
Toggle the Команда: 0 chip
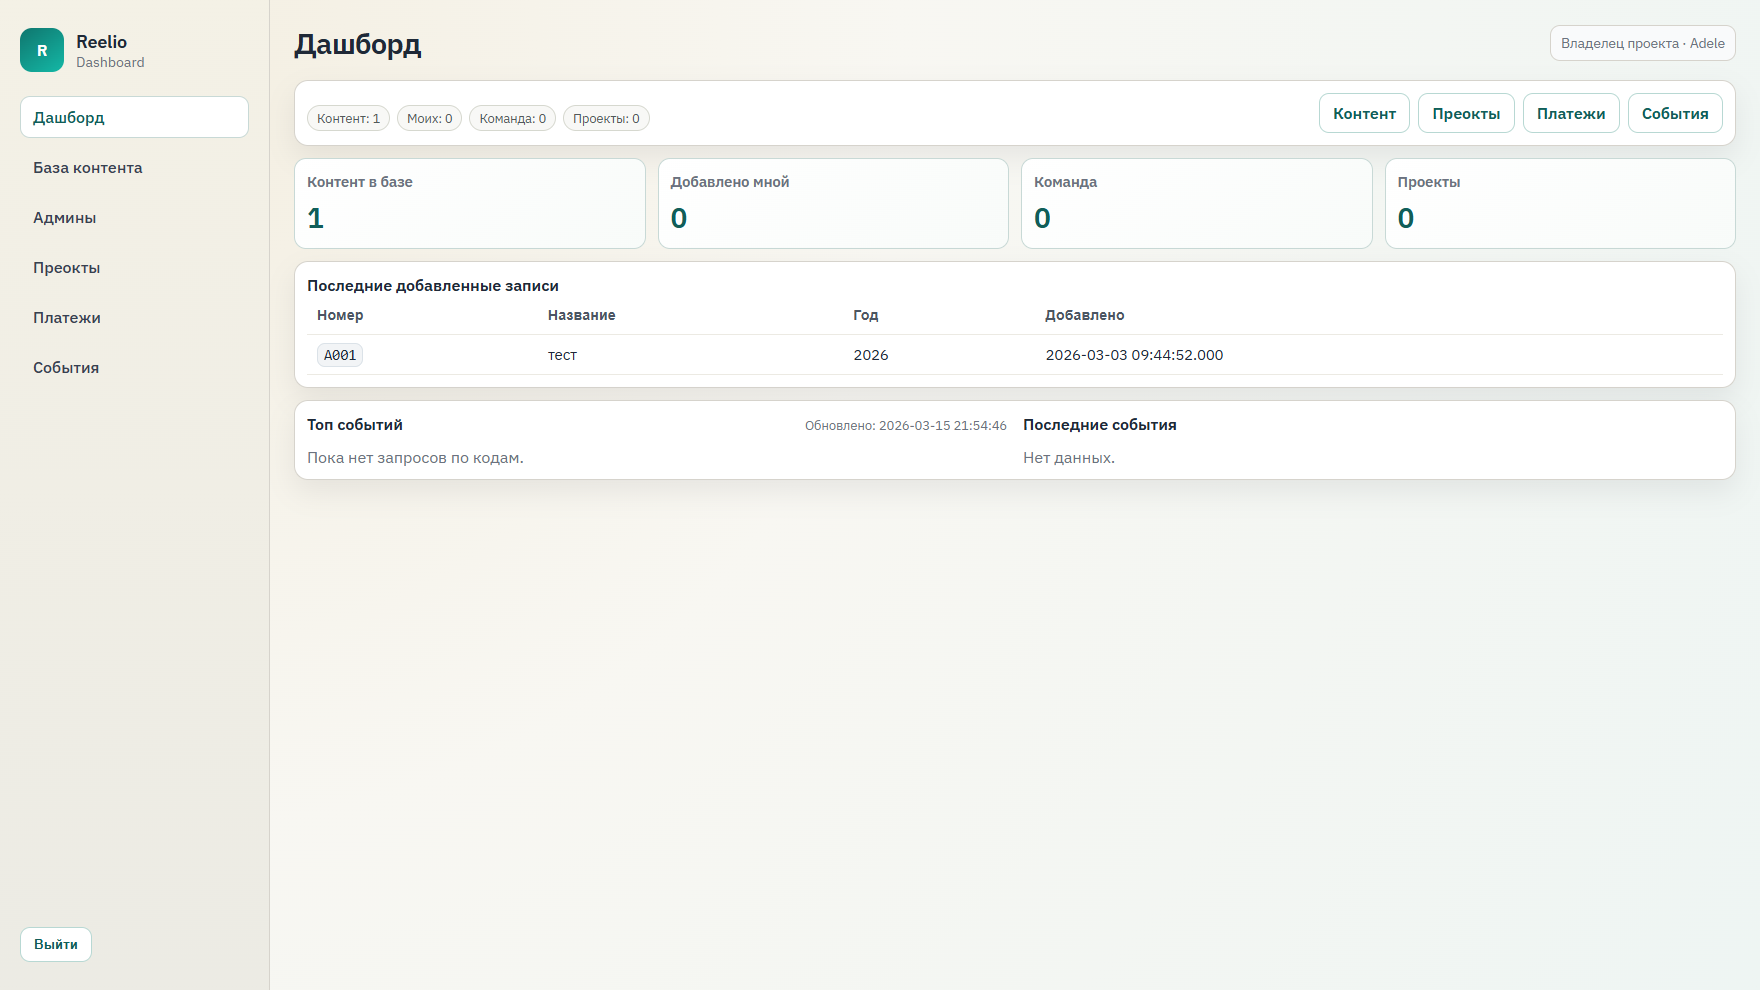(x=512, y=118)
